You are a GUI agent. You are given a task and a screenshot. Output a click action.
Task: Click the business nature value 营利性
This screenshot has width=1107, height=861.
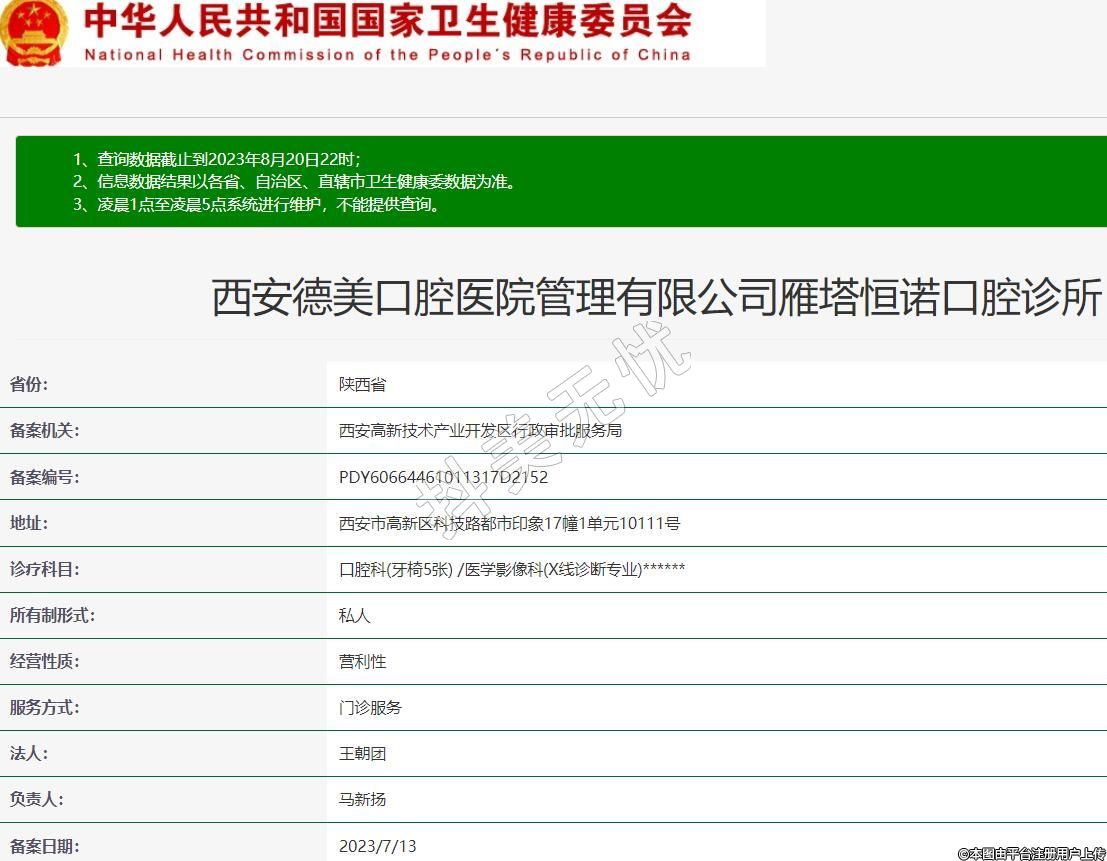tap(362, 661)
